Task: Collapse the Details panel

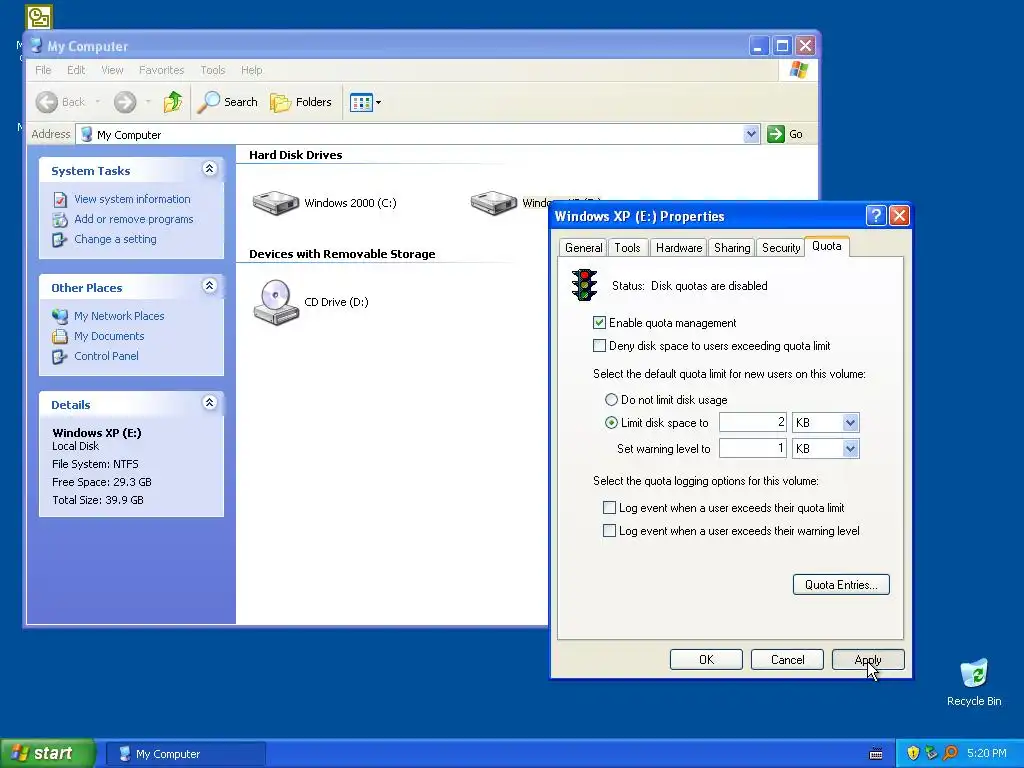Action: coord(210,403)
